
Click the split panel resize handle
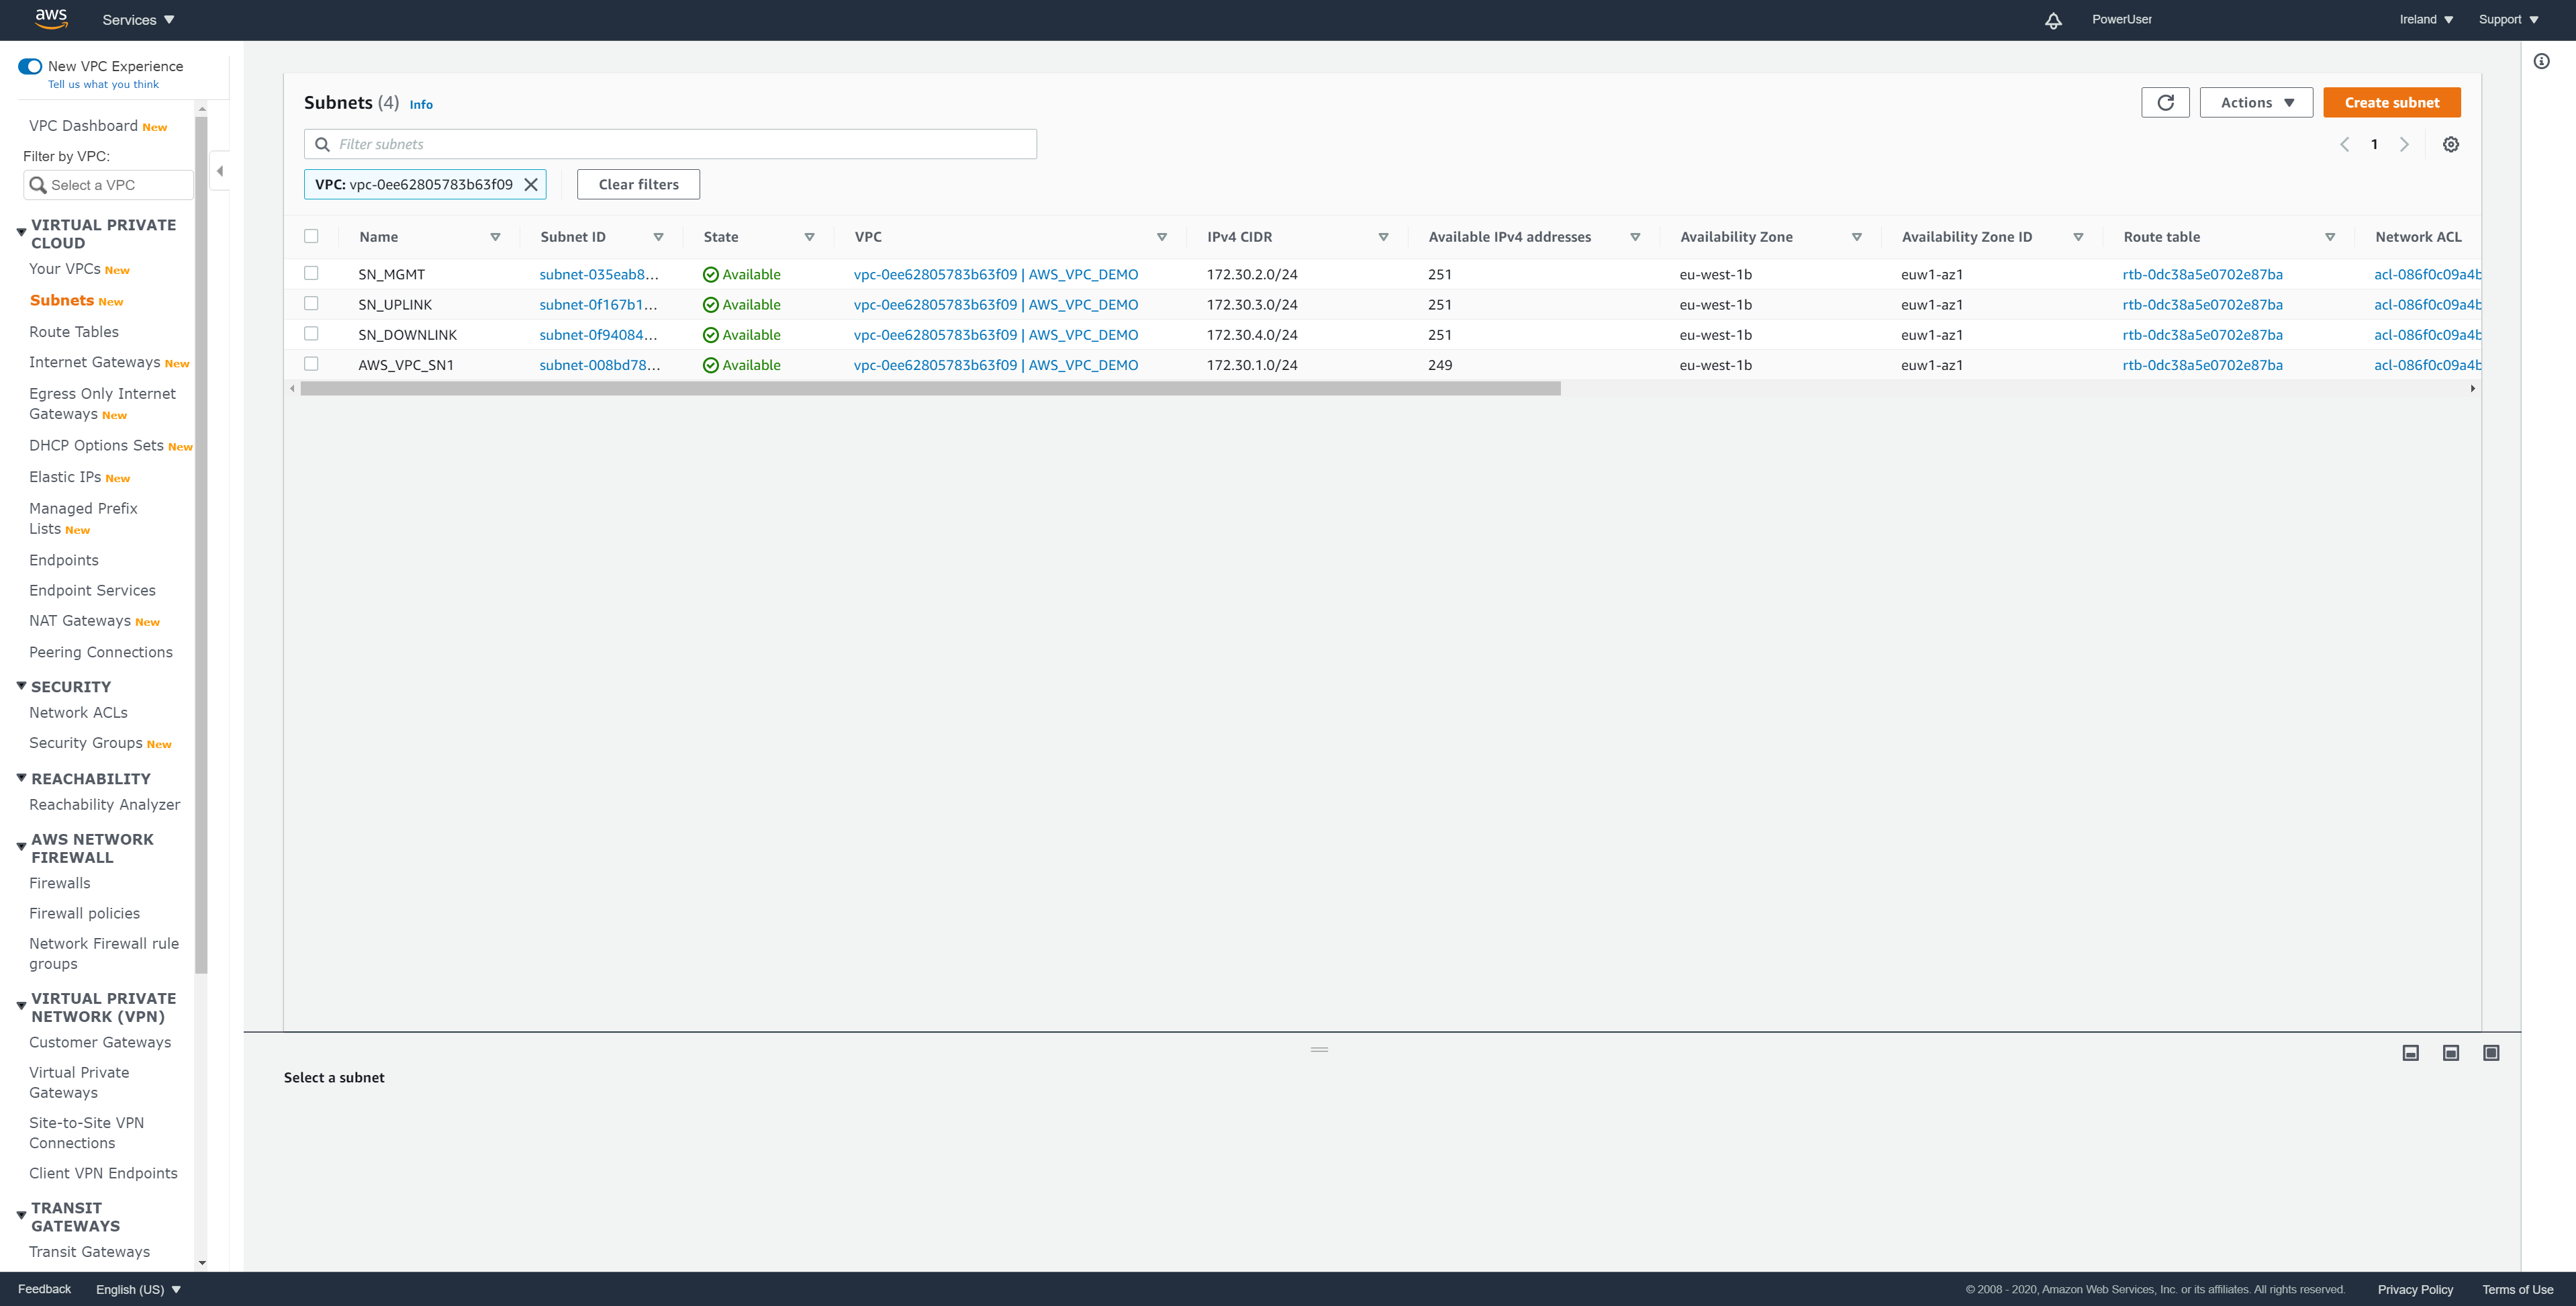pyautogui.click(x=1319, y=1049)
